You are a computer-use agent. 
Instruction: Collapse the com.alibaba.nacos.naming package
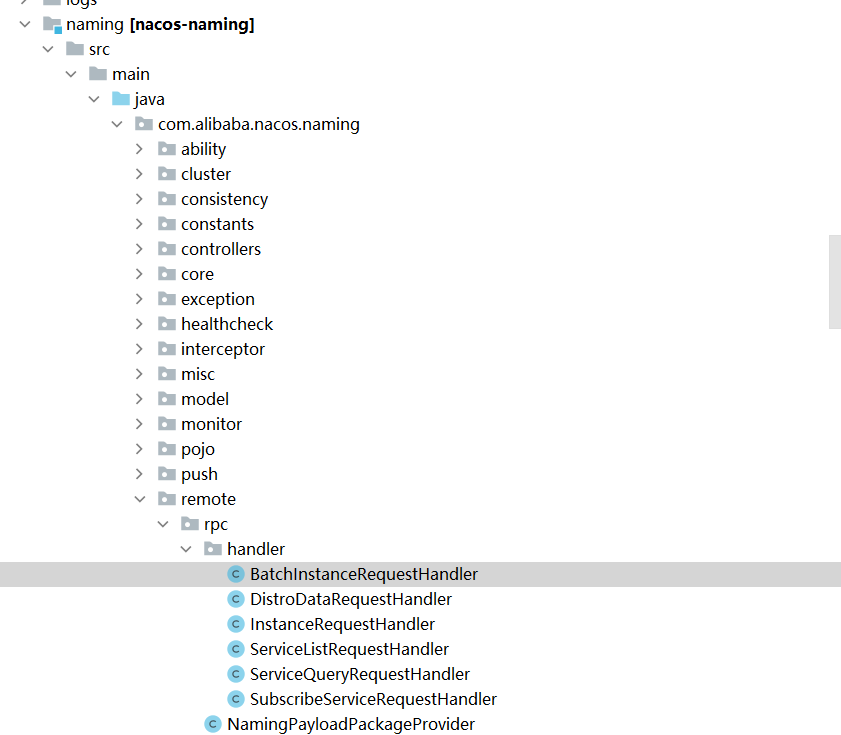117,123
